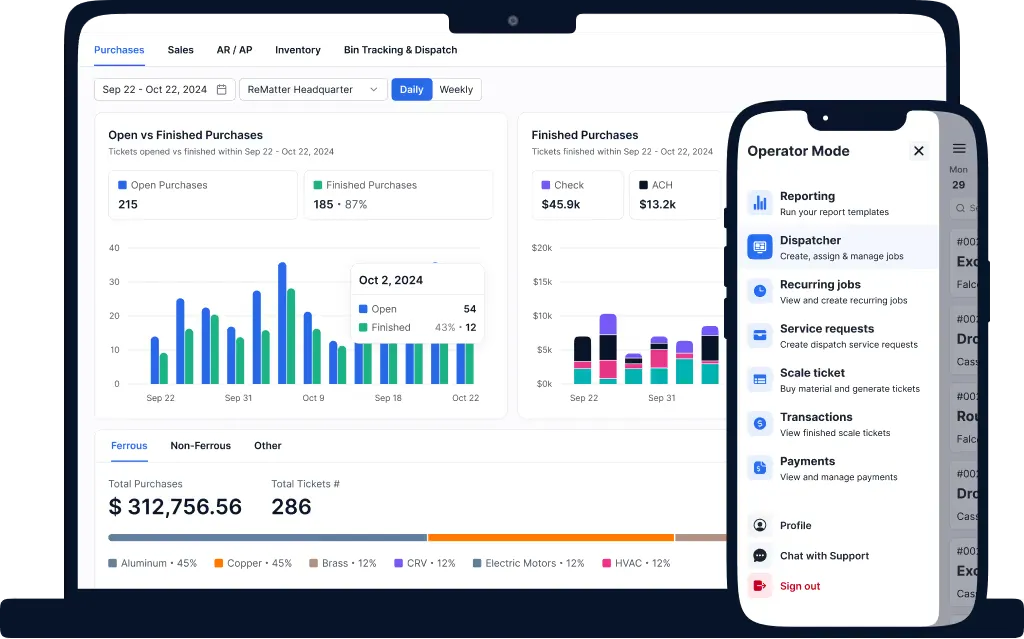
Task: Open Profile in Operator Mode
Action: [x=795, y=525]
